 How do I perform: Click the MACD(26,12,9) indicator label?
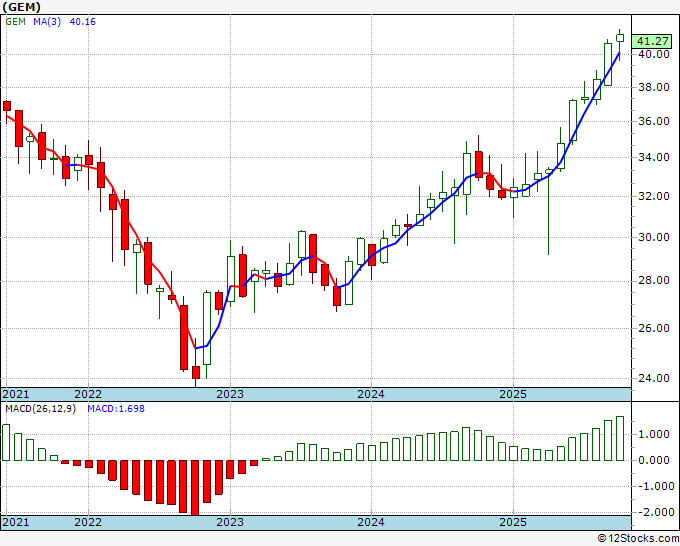(x=40, y=409)
